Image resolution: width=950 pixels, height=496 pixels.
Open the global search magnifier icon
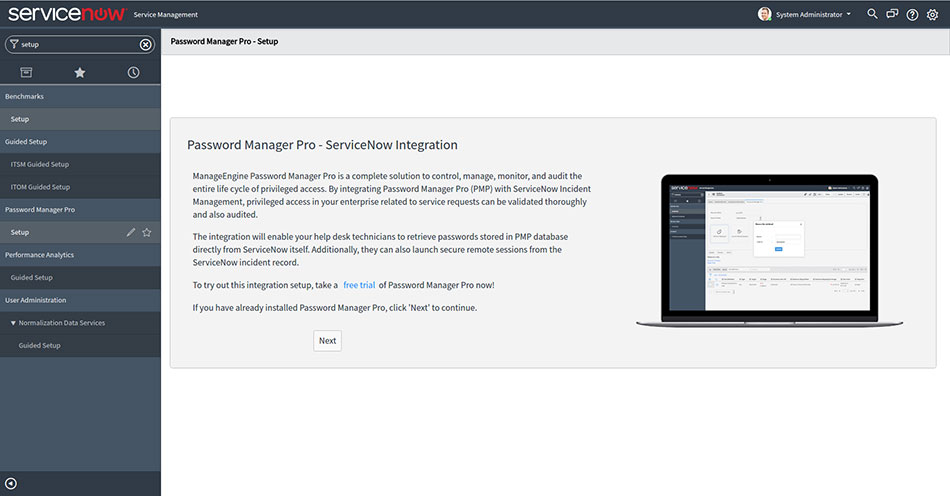(x=872, y=14)
